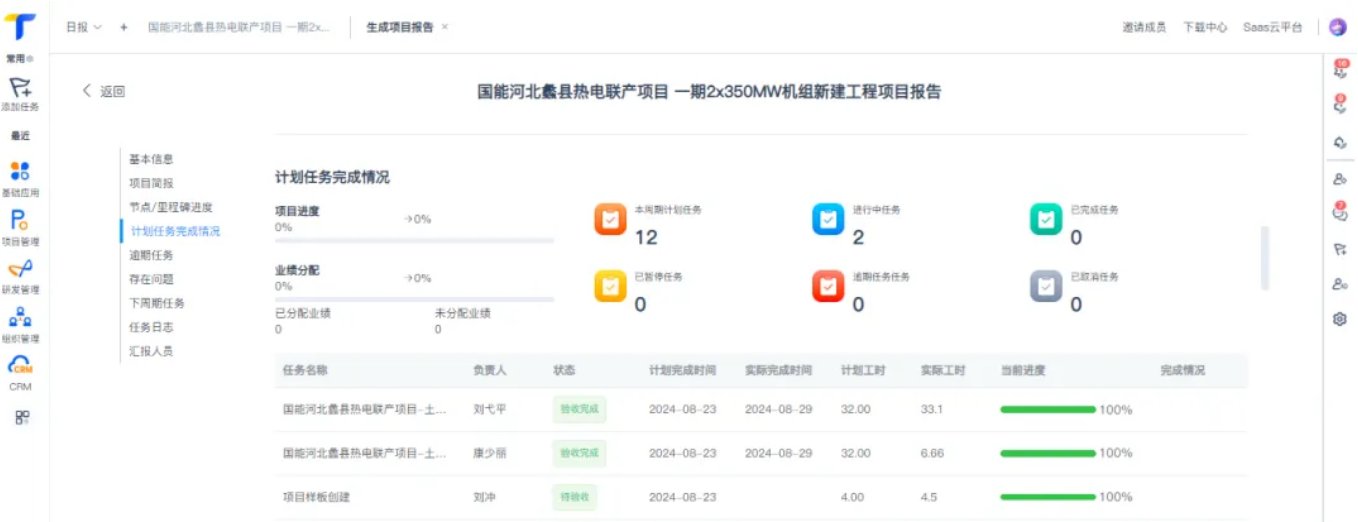Jump to 节点/里程碑进度 section
Image resolution: width=1358 pixels, height=522 pixels.
click(x=171, y=207)
